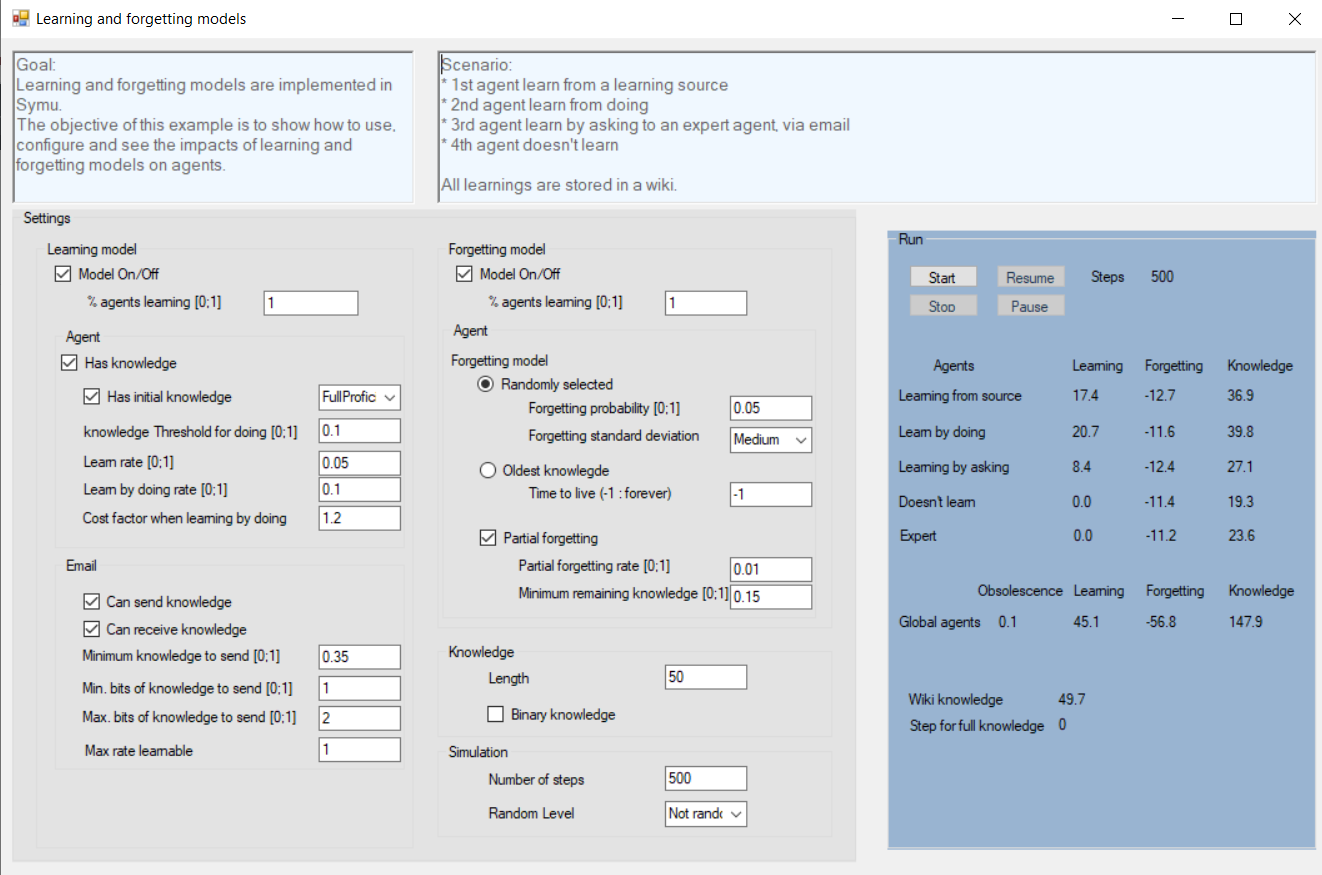Viewport: 1322px width, 875px height.
Task: Click Max rate learnable field
Action: [x=360, y=750]
